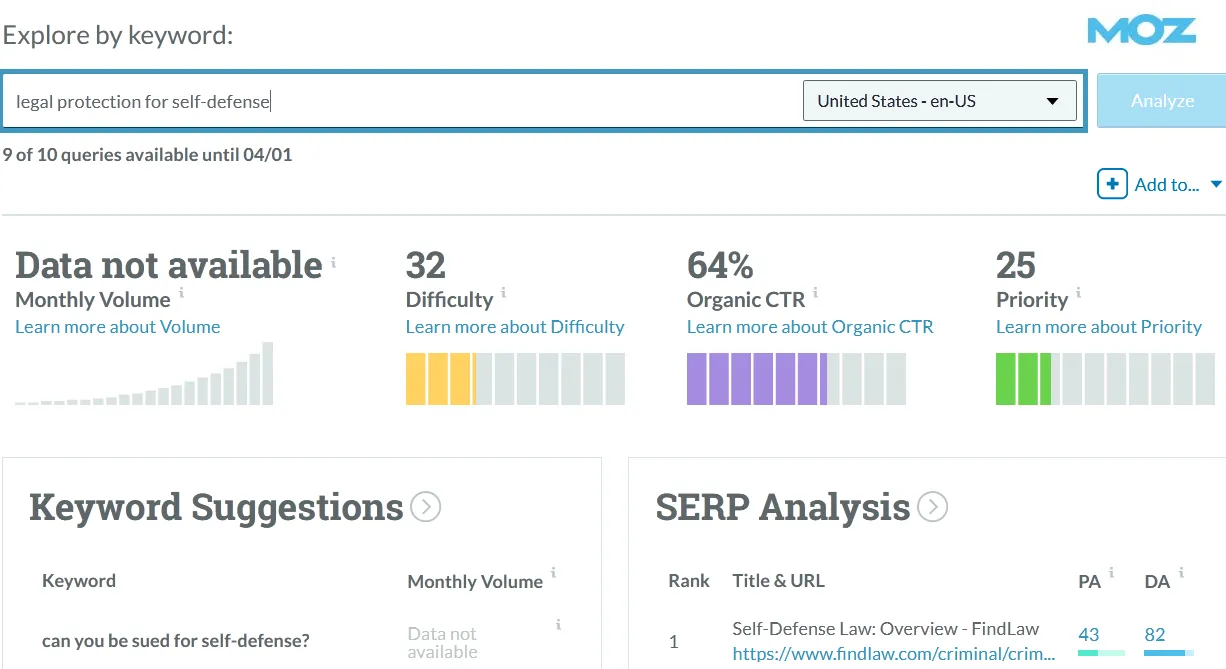
Task: Open the United States - en-US locale dropdown
Action: tap(939, 101)
